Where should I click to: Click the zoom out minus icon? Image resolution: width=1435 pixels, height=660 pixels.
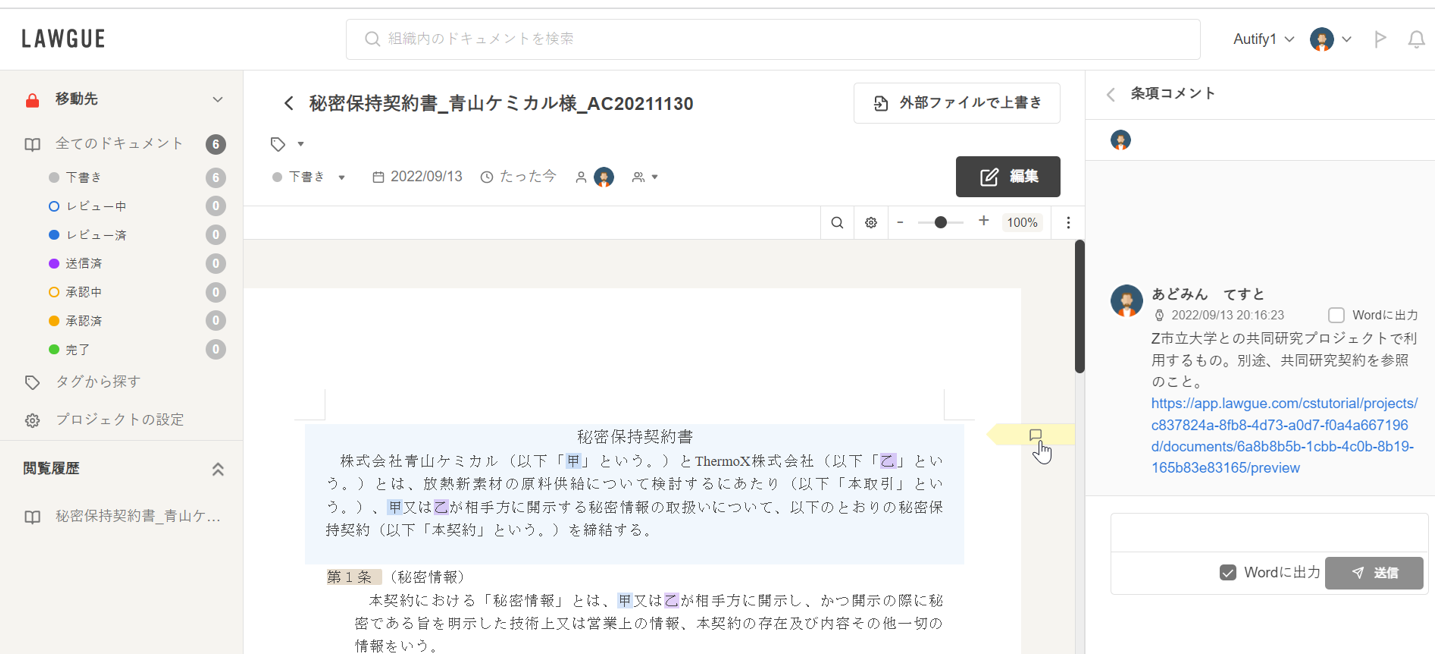[x=900, y=222]
